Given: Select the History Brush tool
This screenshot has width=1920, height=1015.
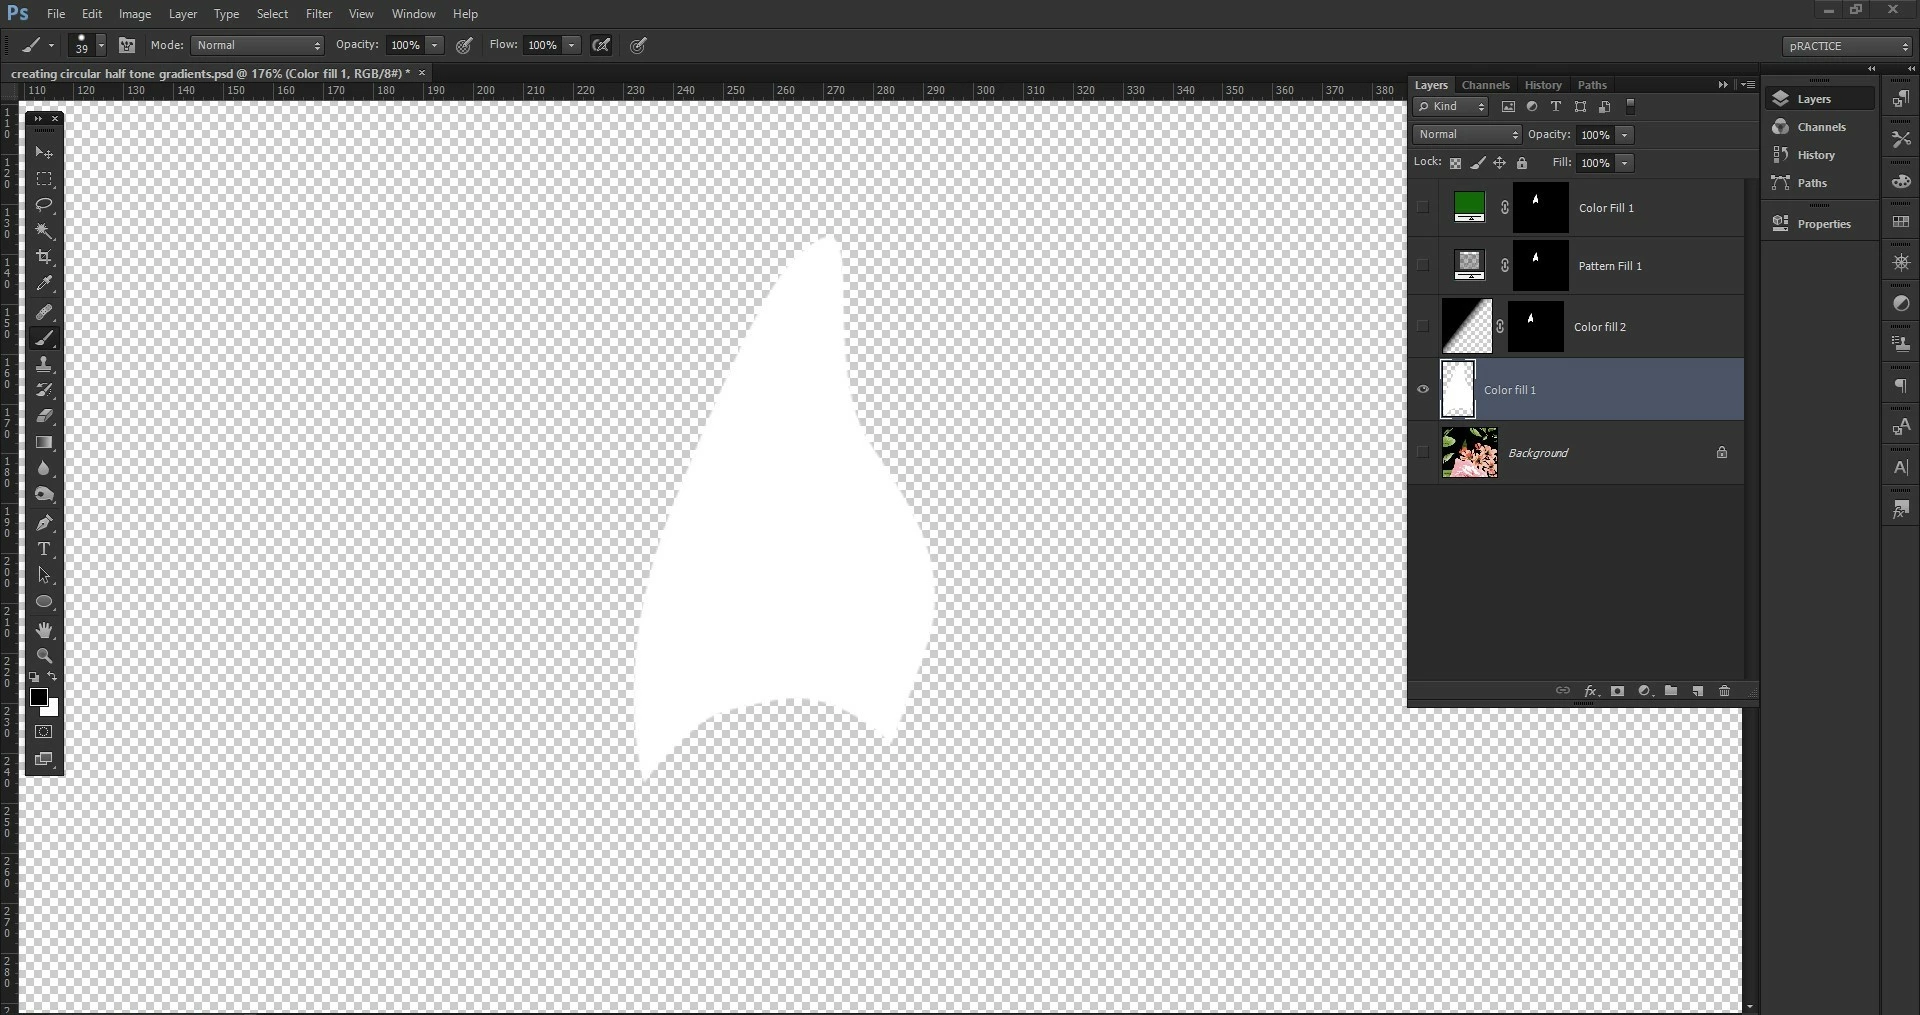Looking at the screenshot, I should (x=44, y=390).
